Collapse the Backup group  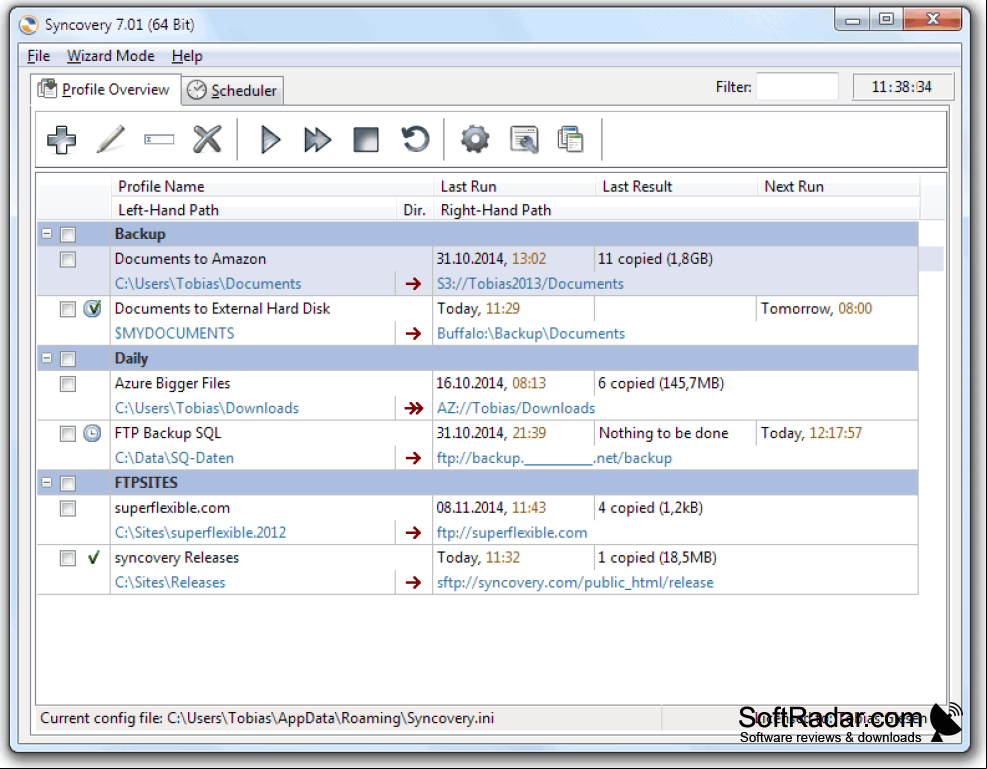(x=47, y=233)
